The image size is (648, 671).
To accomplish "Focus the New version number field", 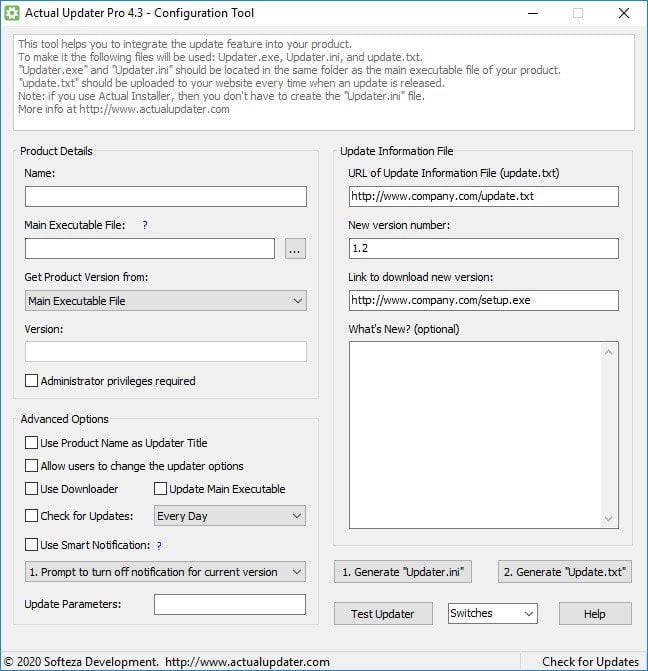I will 483,248.
